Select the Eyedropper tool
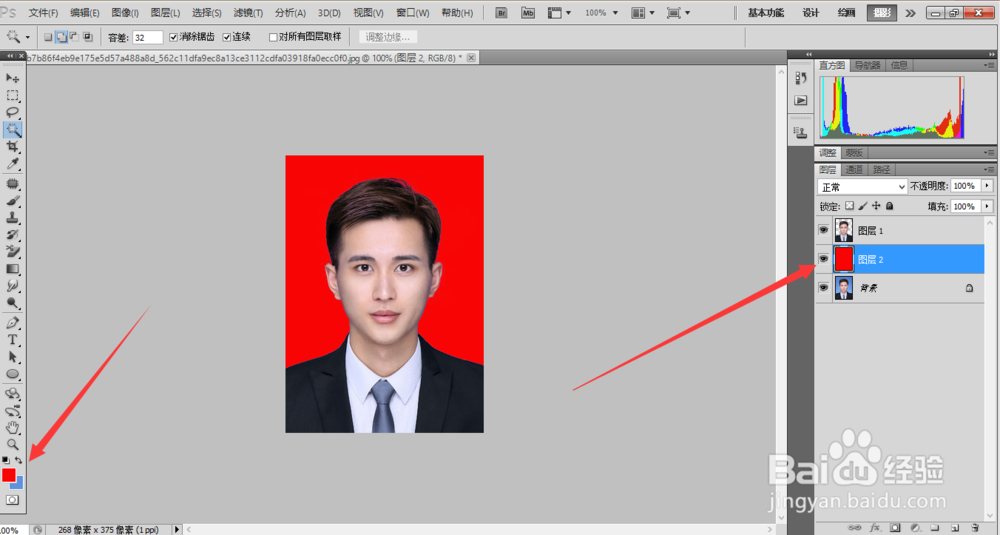Viewport: 1000px width, 535px height. click(12, 164)
